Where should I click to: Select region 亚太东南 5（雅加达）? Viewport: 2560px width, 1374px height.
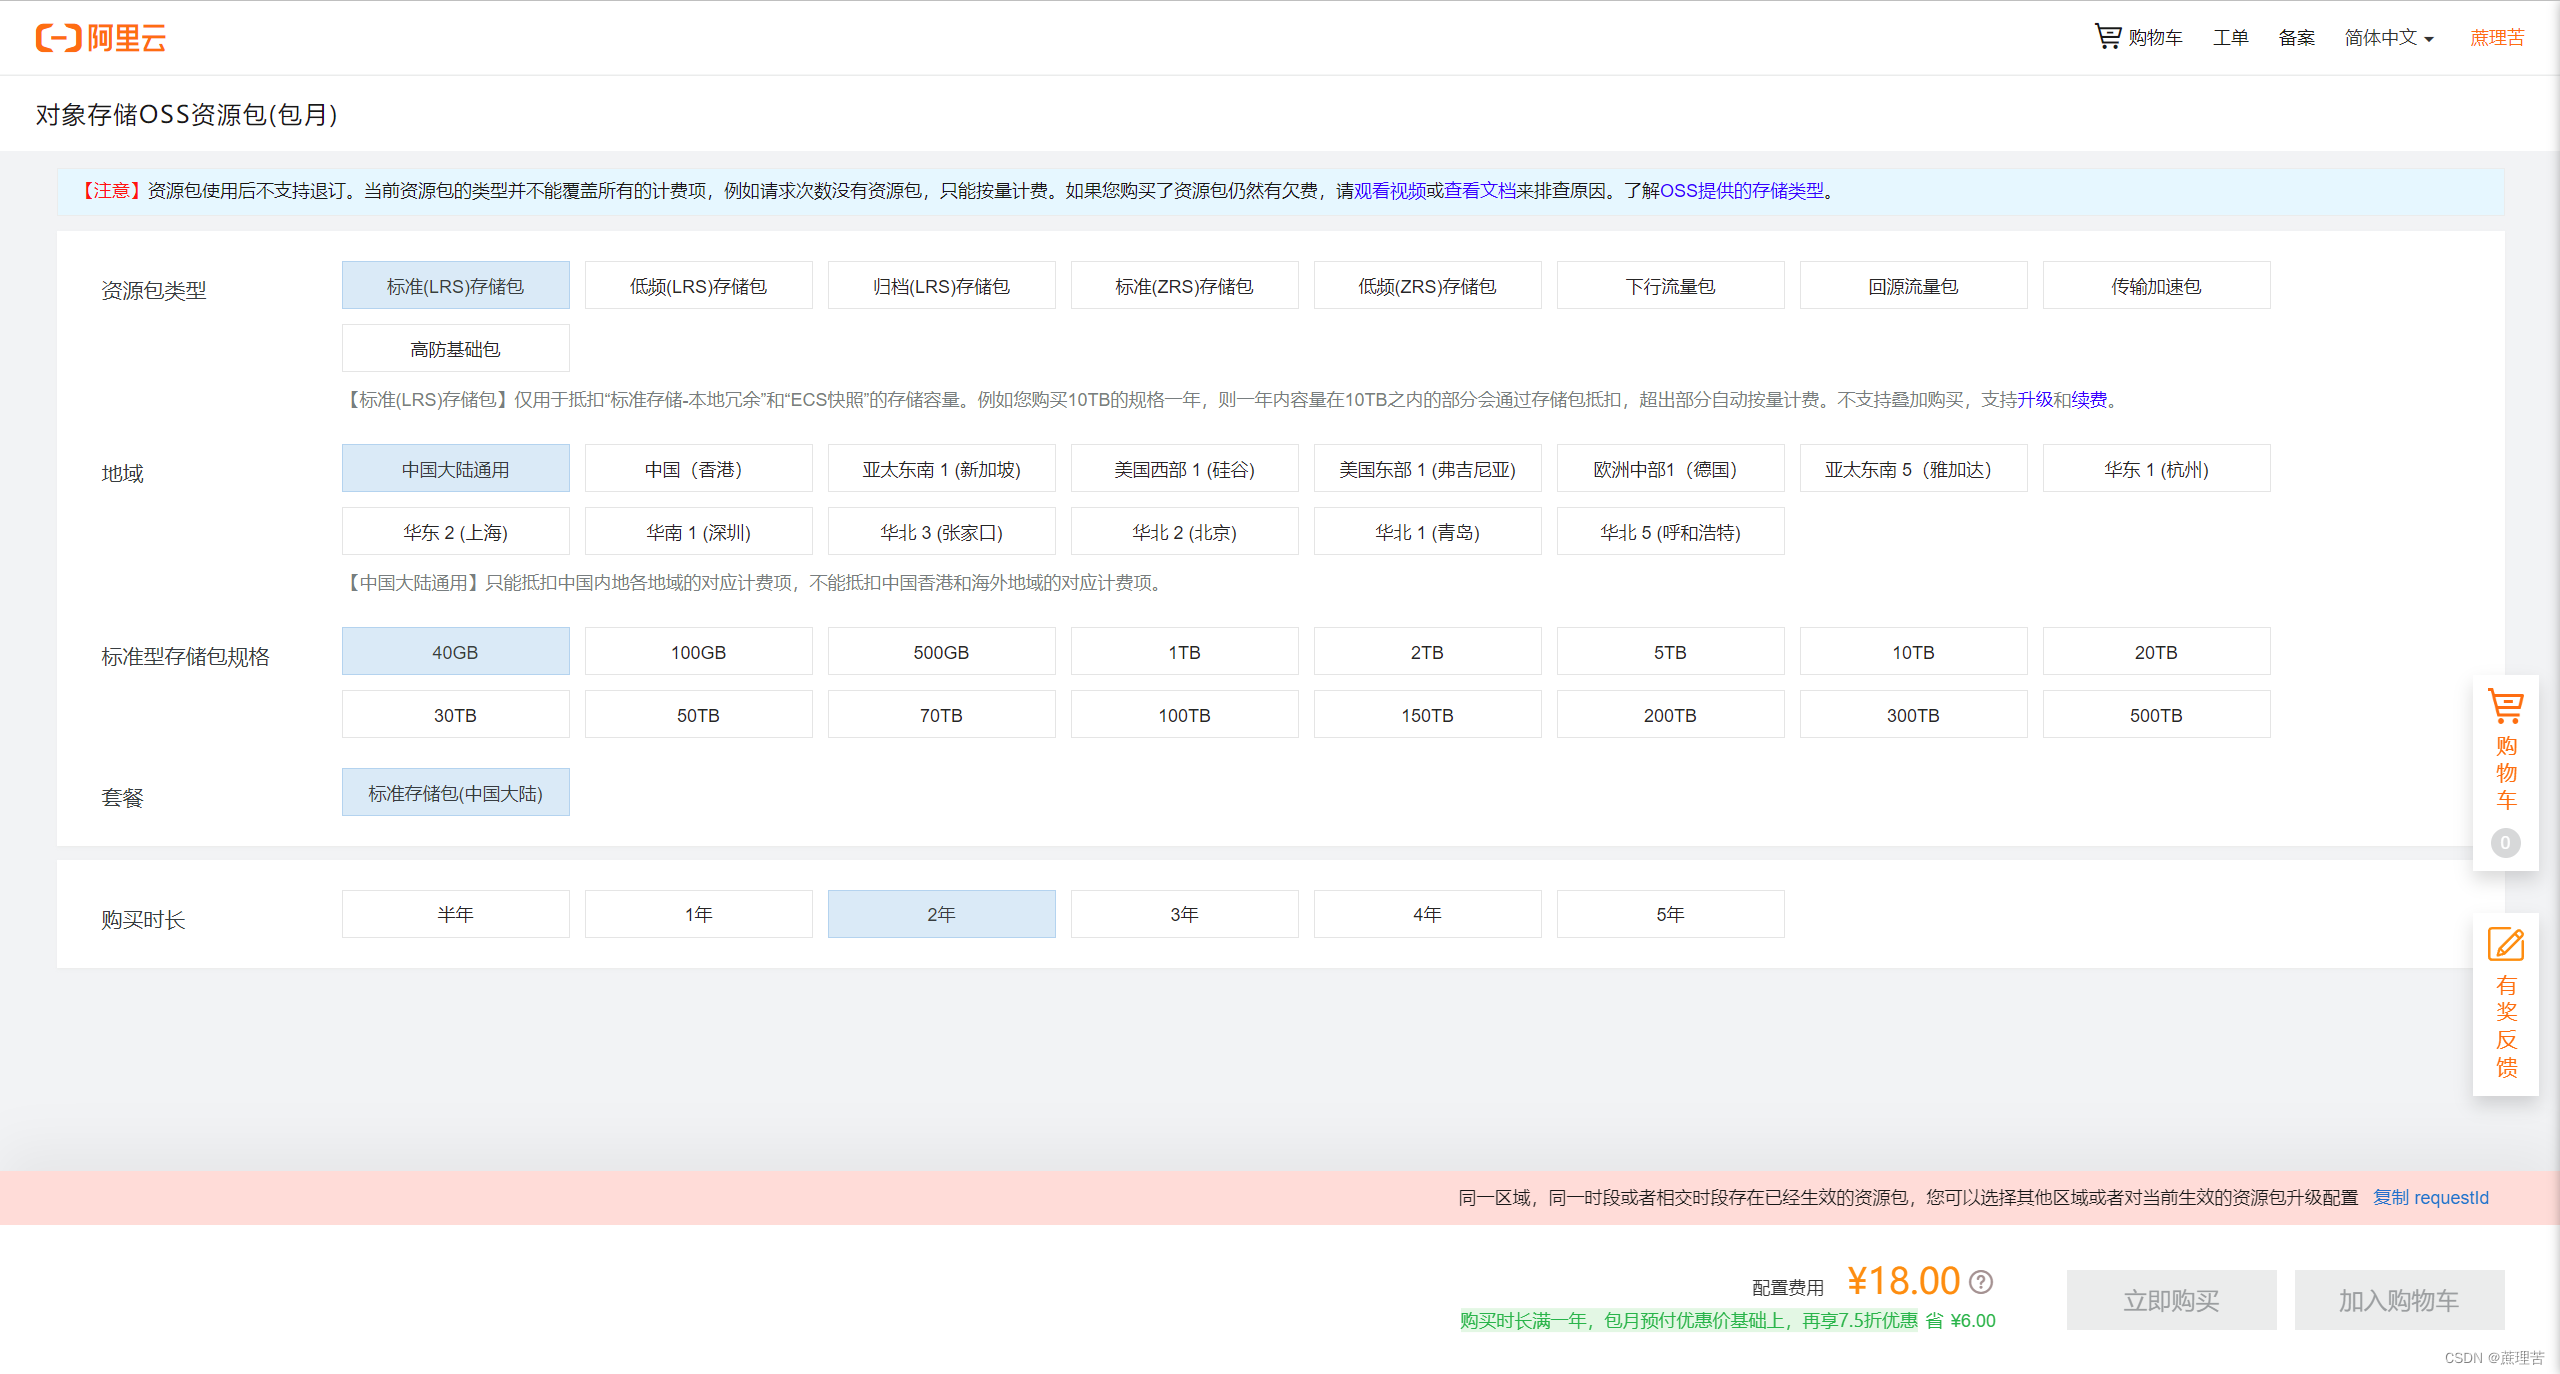coord(1914,469)
